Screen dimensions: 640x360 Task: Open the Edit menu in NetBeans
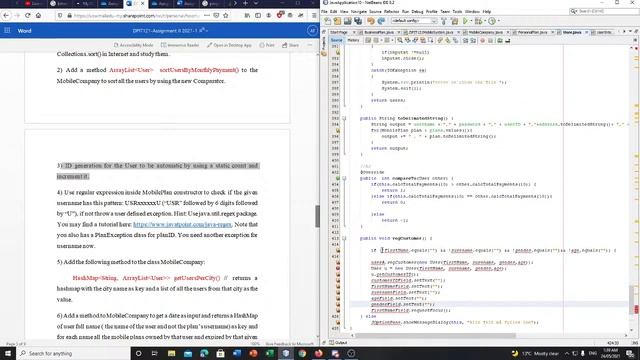coord(333,11)
